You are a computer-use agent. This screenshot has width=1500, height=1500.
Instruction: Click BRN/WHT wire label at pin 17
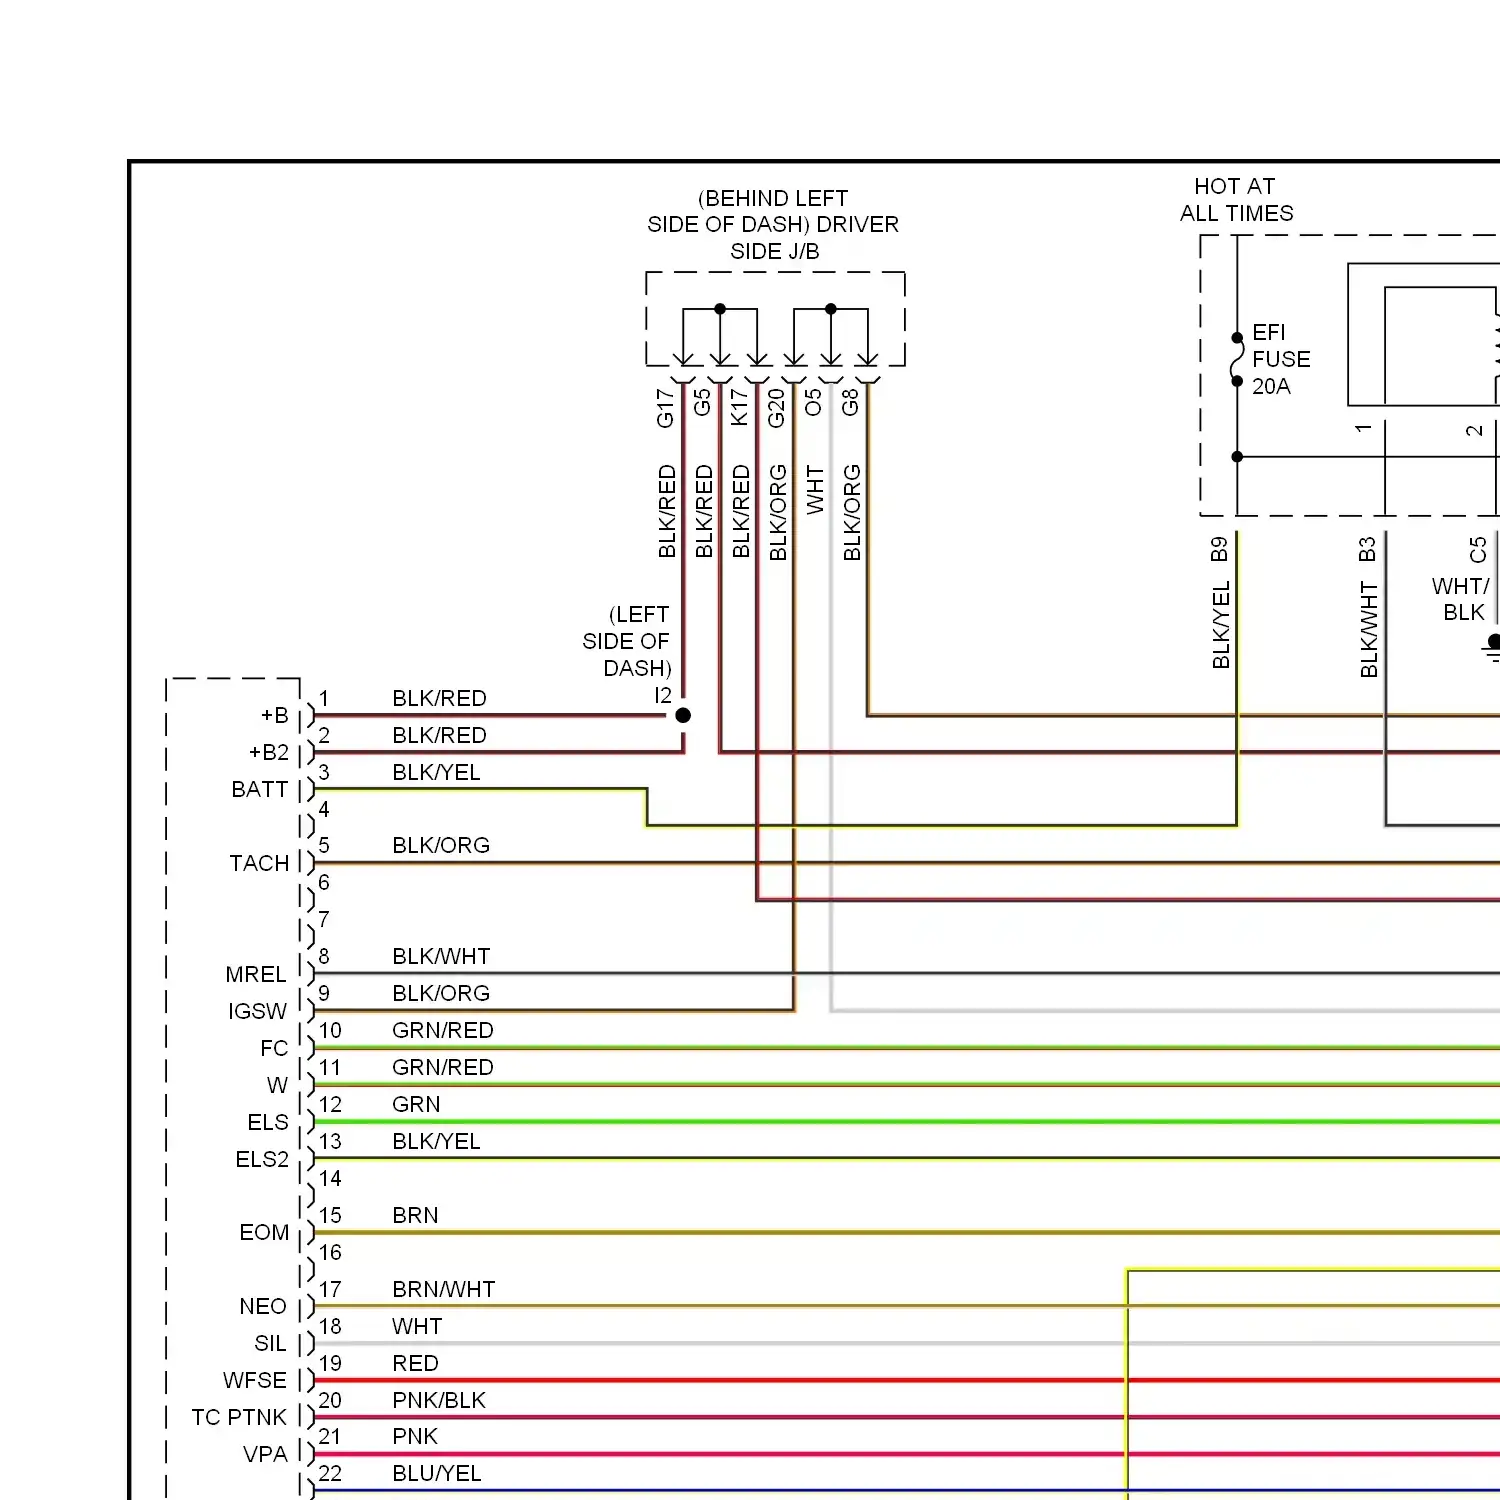tap(444, 1290)
